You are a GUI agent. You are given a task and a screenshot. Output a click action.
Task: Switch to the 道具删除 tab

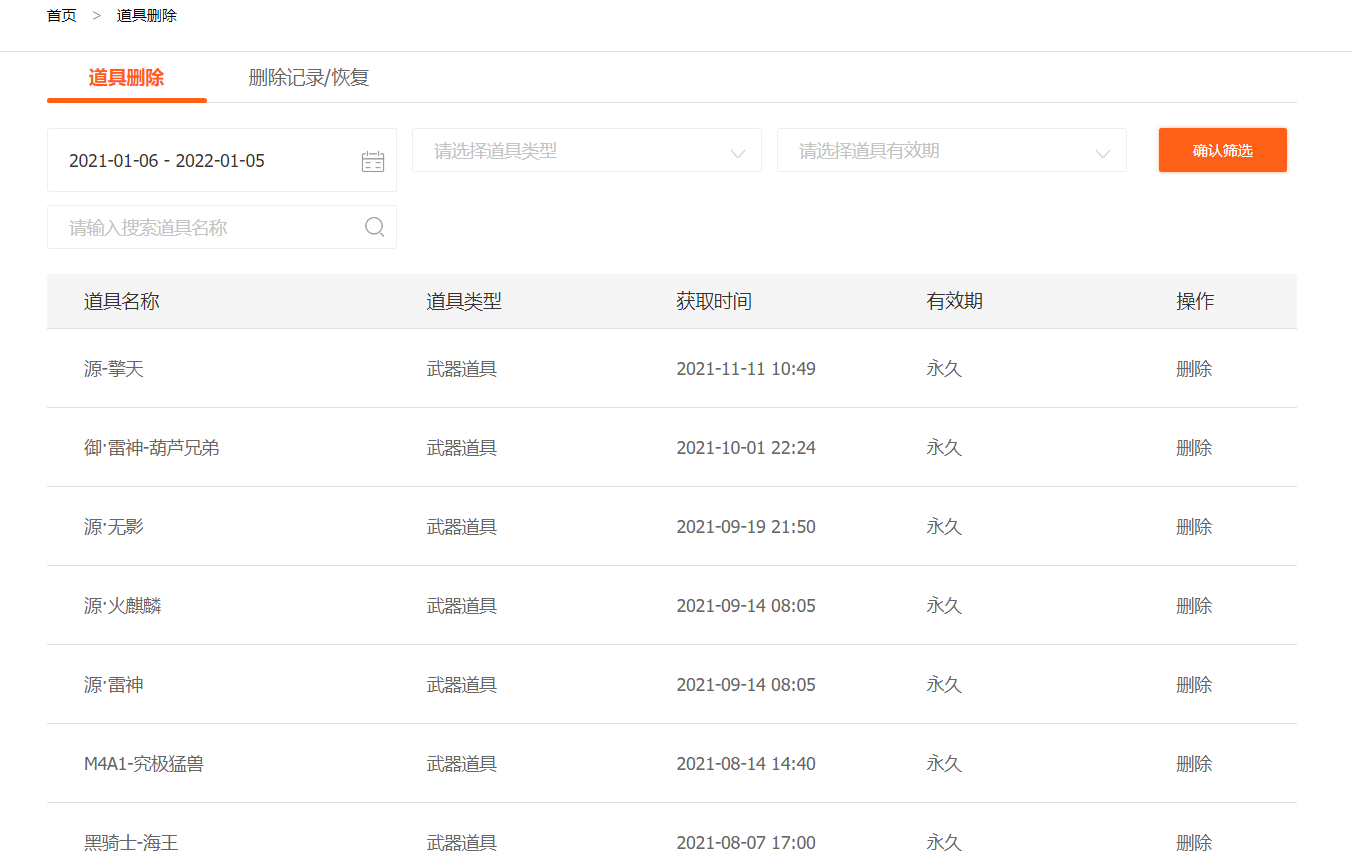(x=127, y=78)
